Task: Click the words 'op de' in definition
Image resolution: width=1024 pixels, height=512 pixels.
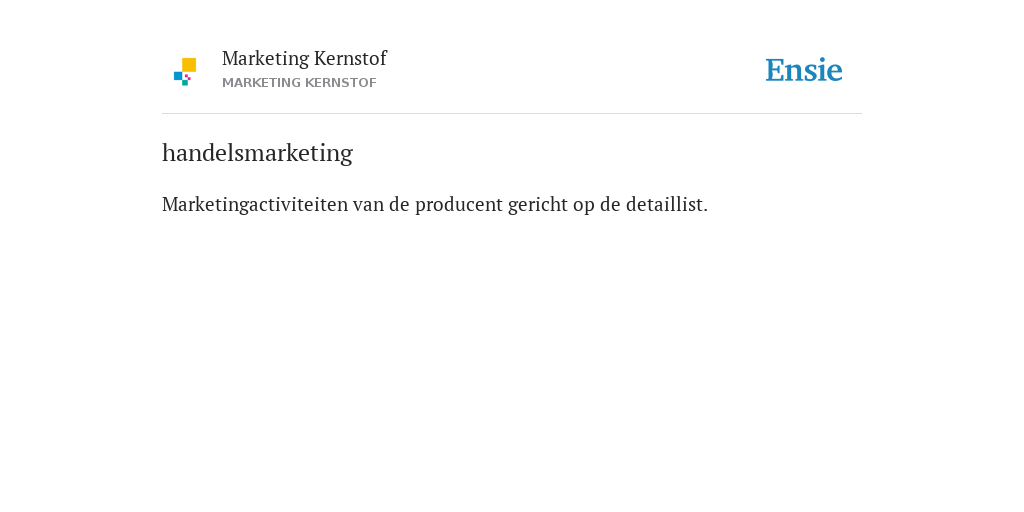Action: 597,205
